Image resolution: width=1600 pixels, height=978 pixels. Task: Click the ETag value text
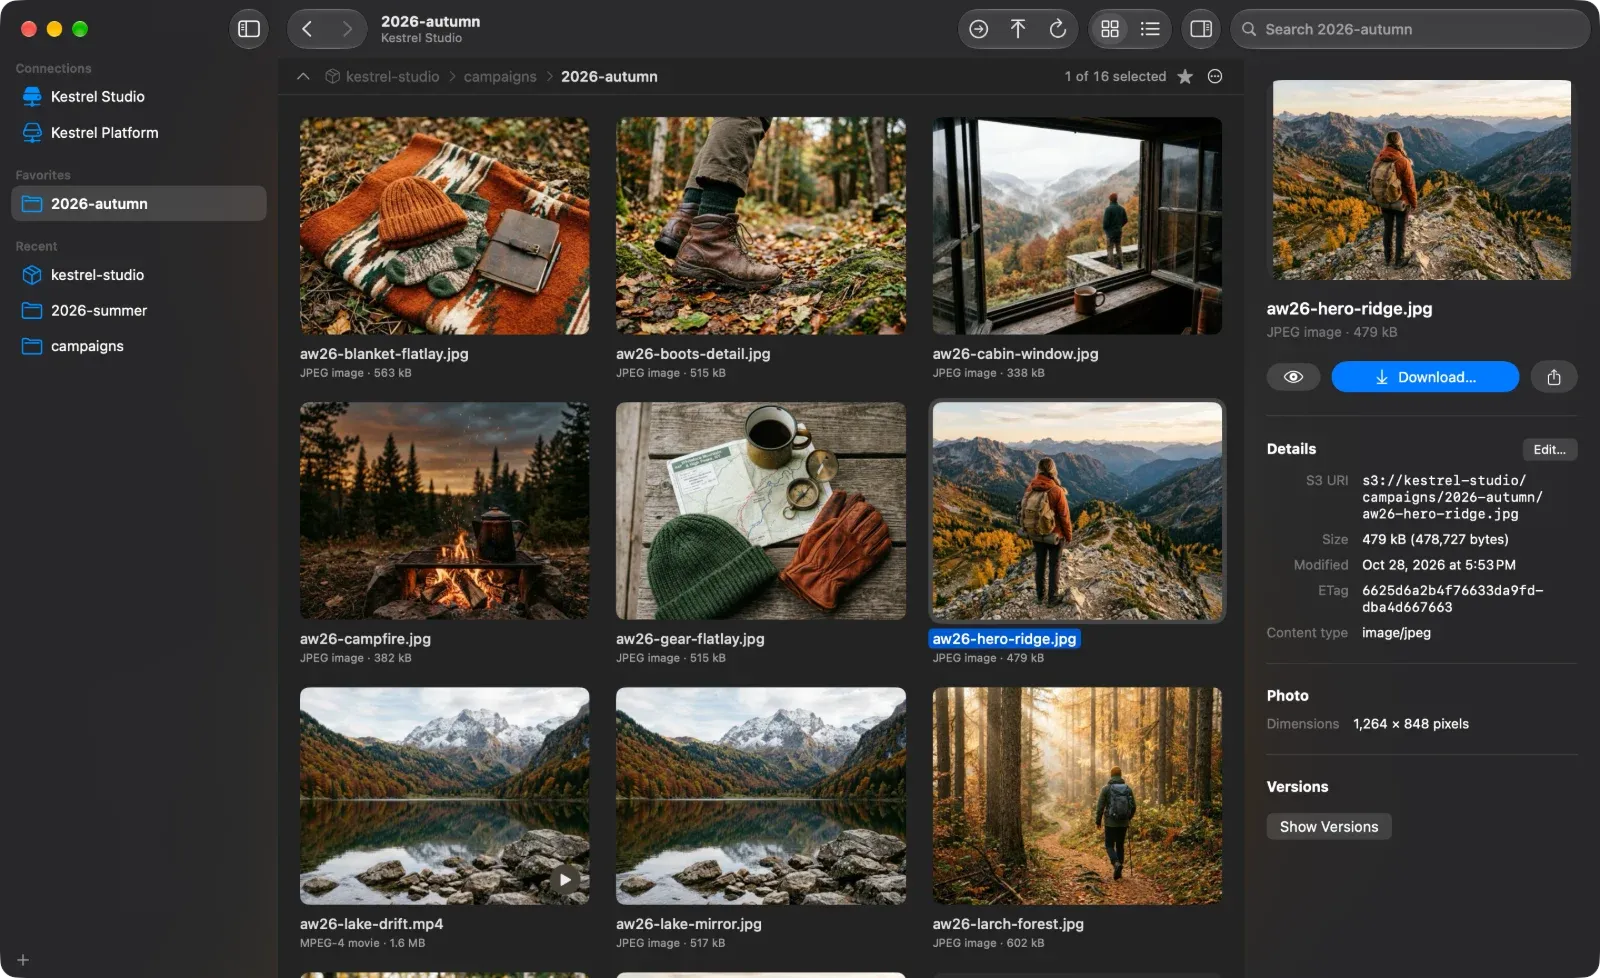pos(1452,599)
